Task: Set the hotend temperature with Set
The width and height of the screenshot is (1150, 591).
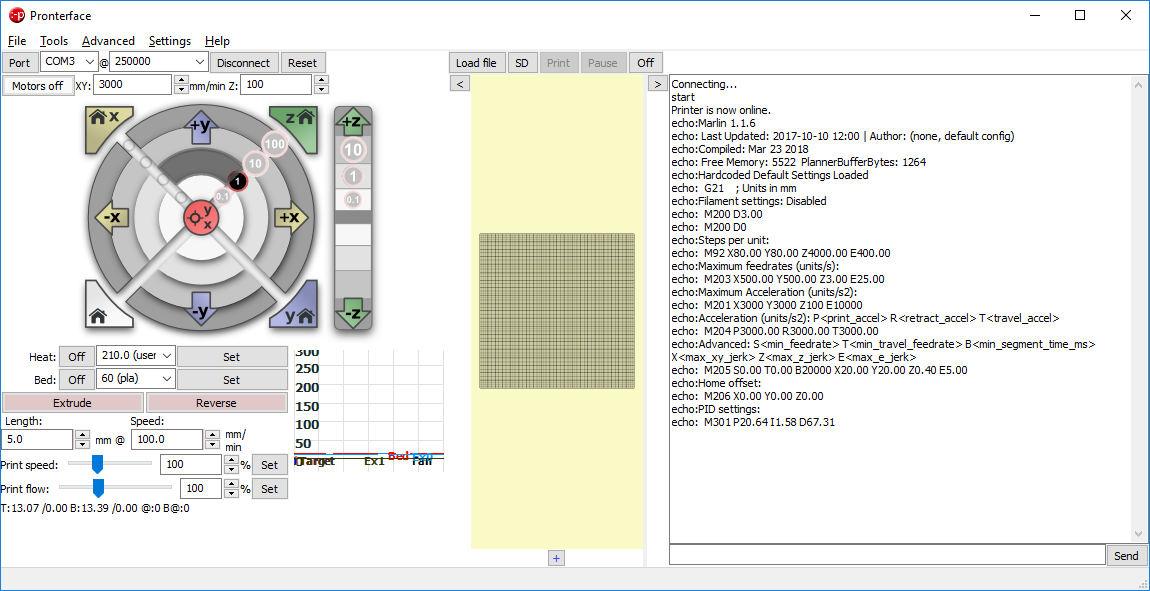Action: 232,357
